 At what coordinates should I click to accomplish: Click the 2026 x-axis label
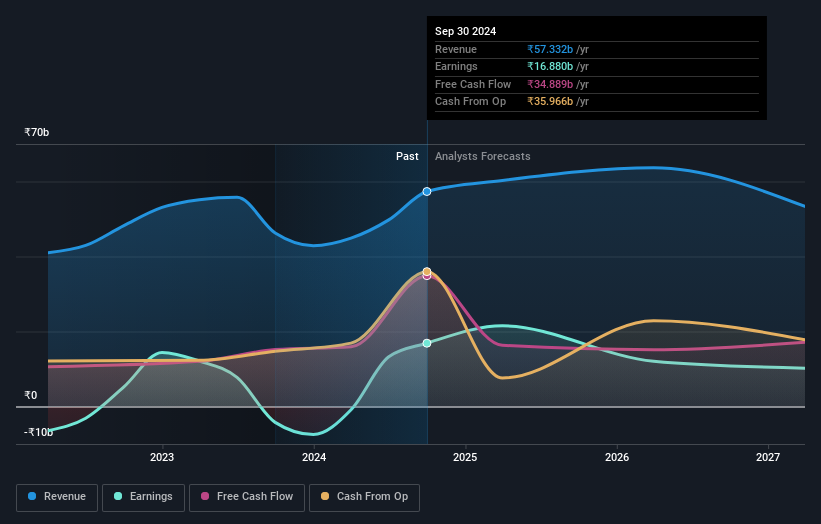pyautogui.click(x=617, y=457)
